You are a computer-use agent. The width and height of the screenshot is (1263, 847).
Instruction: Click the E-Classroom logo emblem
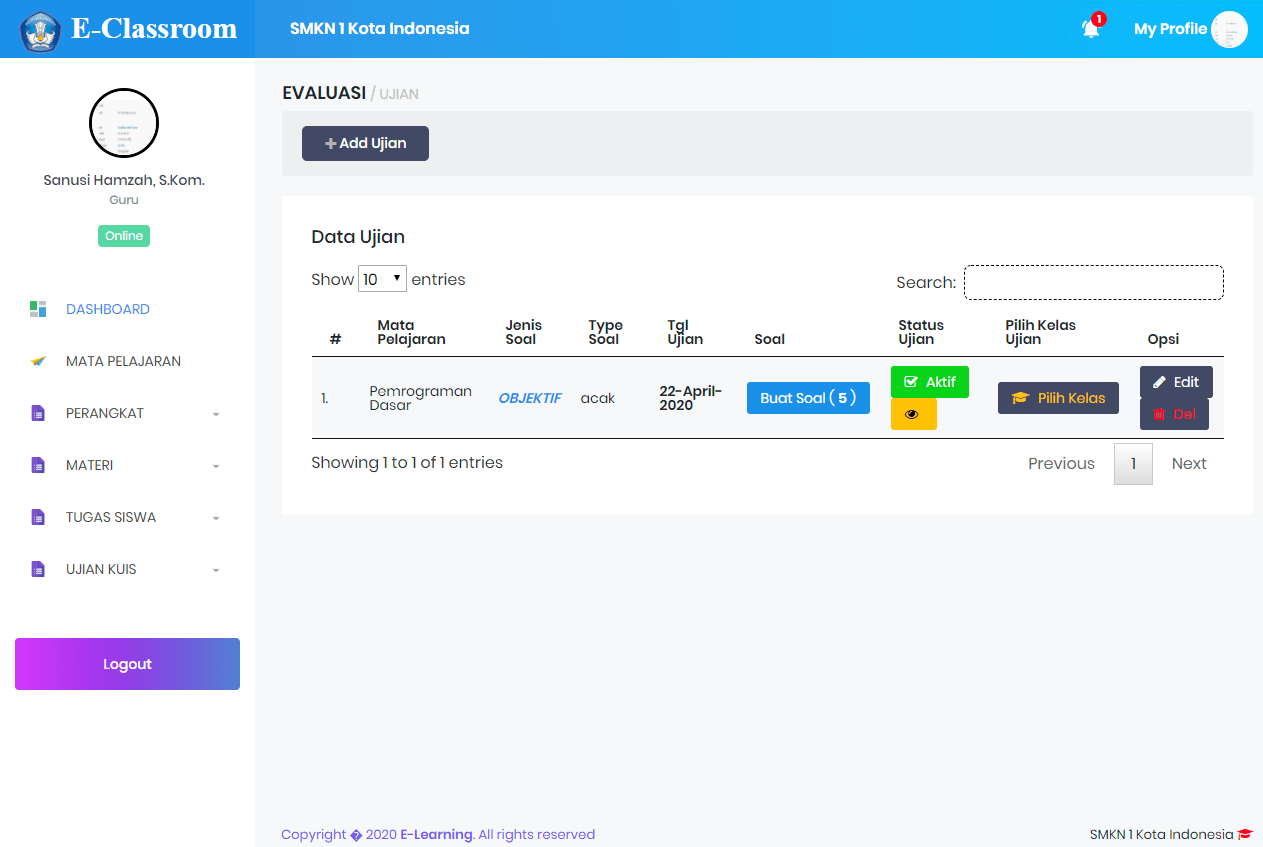tap(40, 30)
